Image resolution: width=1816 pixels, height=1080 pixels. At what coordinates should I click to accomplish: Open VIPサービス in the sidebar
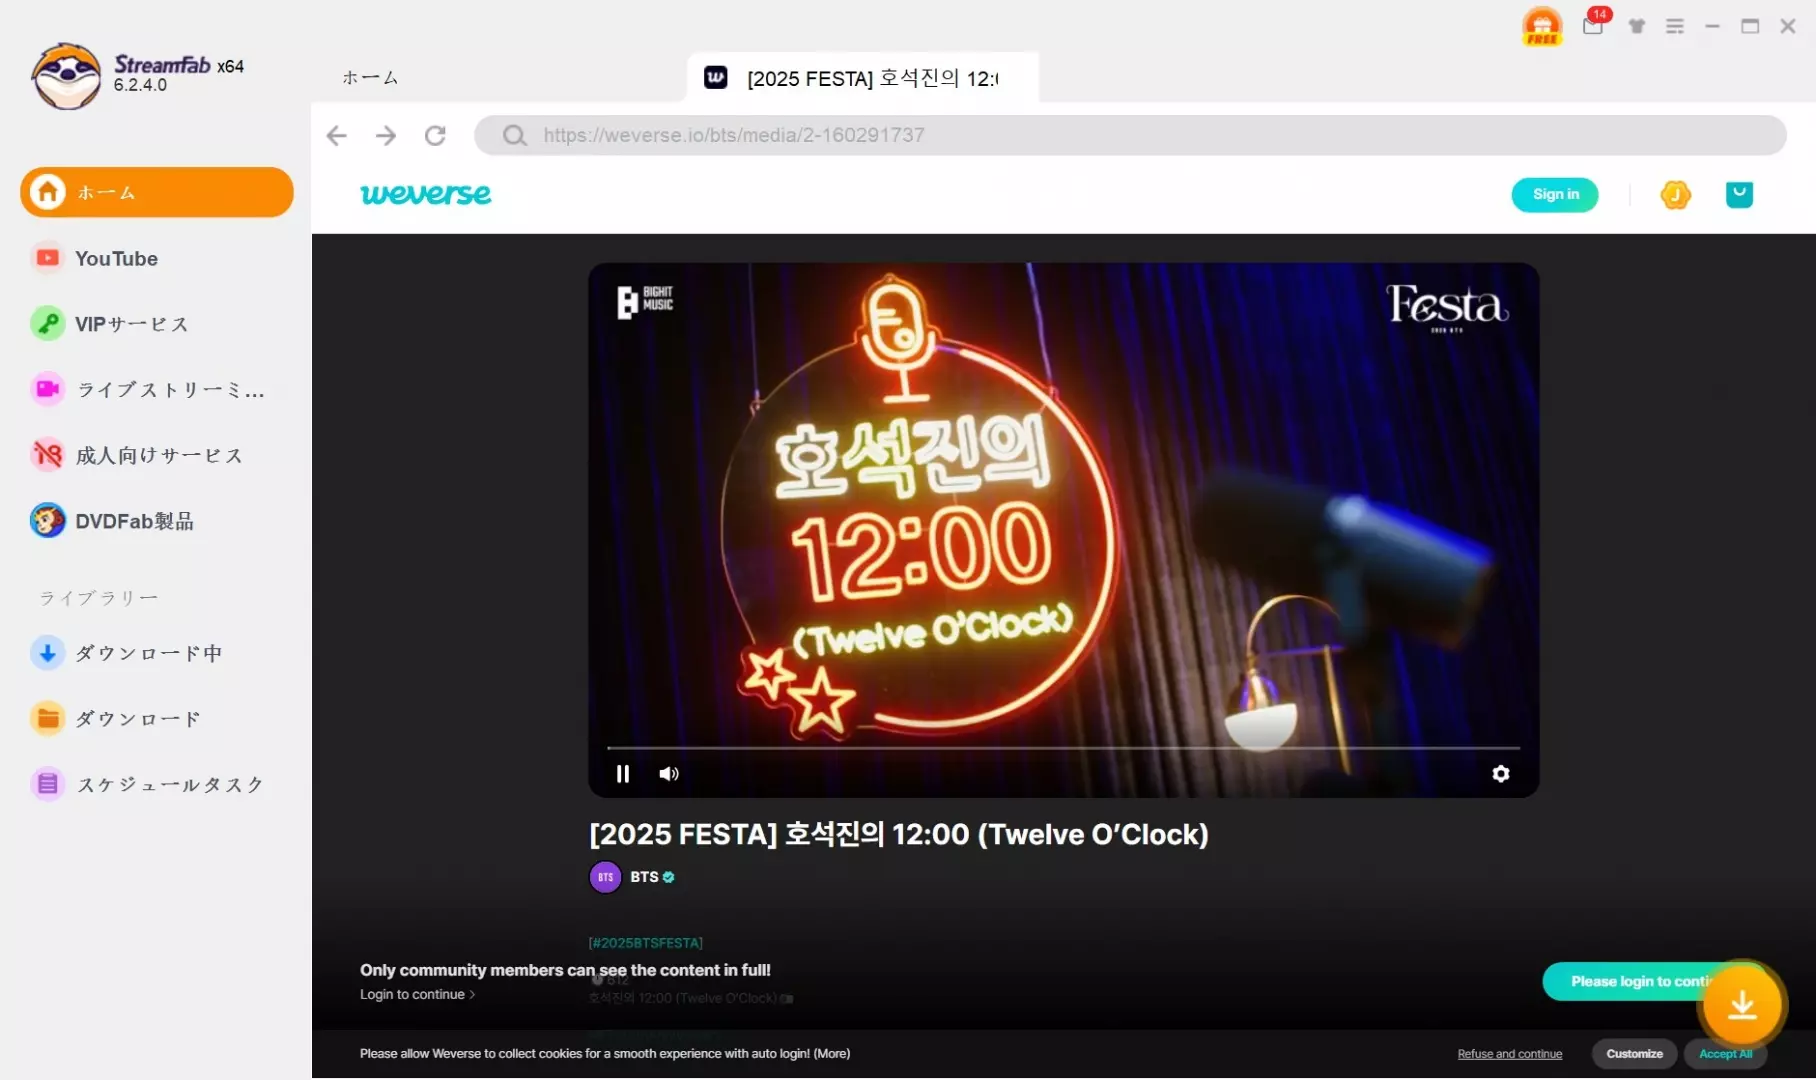157,324
